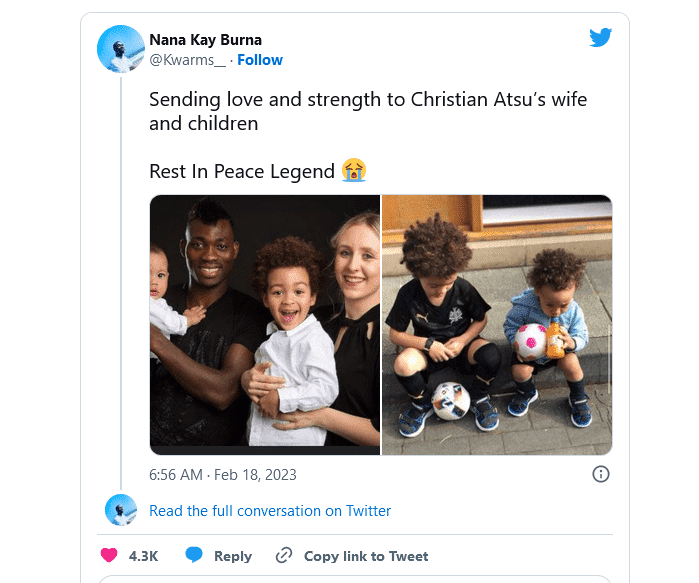Click the chain link icon
Viewport: 699px width, 583px height.
pyautogui.click(x=284, y=555)
